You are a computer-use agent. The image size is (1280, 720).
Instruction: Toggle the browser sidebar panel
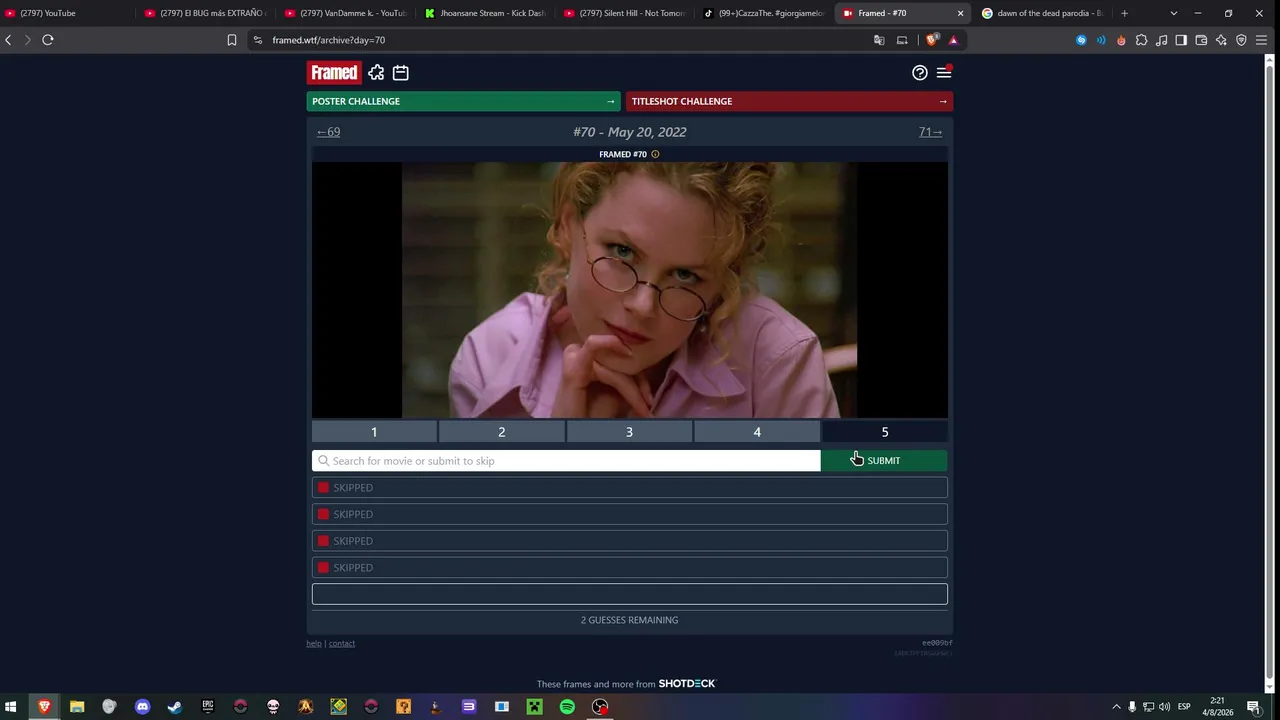pyautogui.click(x=1181, y=40)
